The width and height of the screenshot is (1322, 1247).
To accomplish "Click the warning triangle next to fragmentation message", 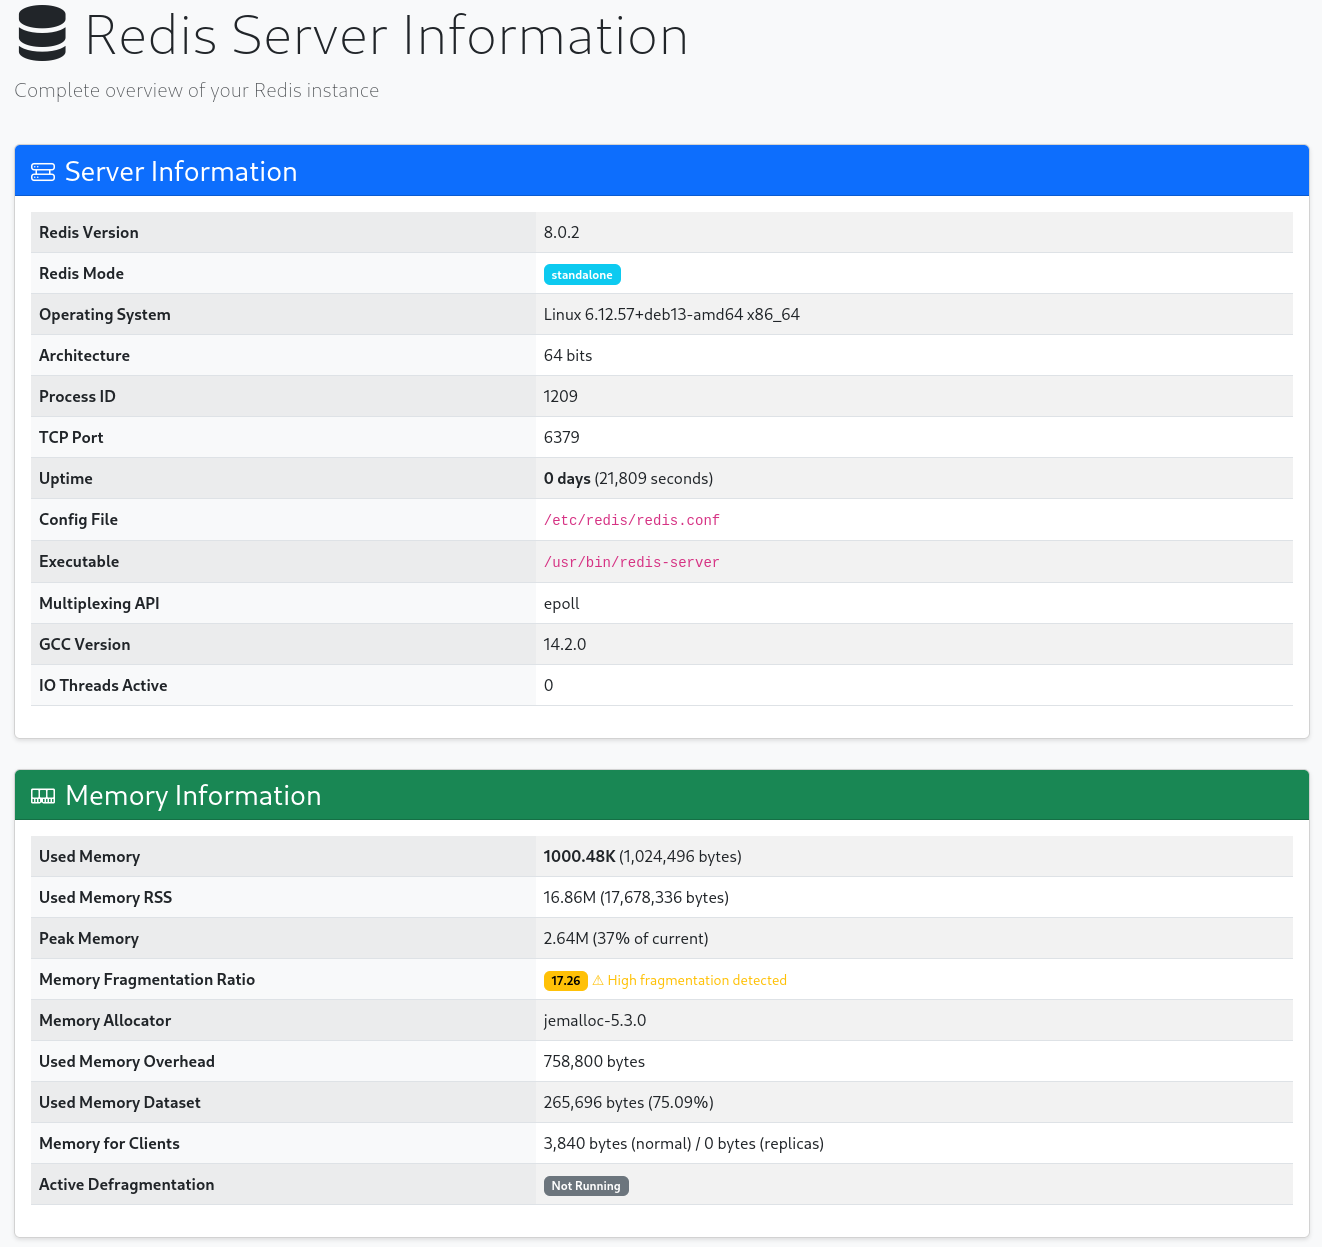I will [x=598, y=980].
